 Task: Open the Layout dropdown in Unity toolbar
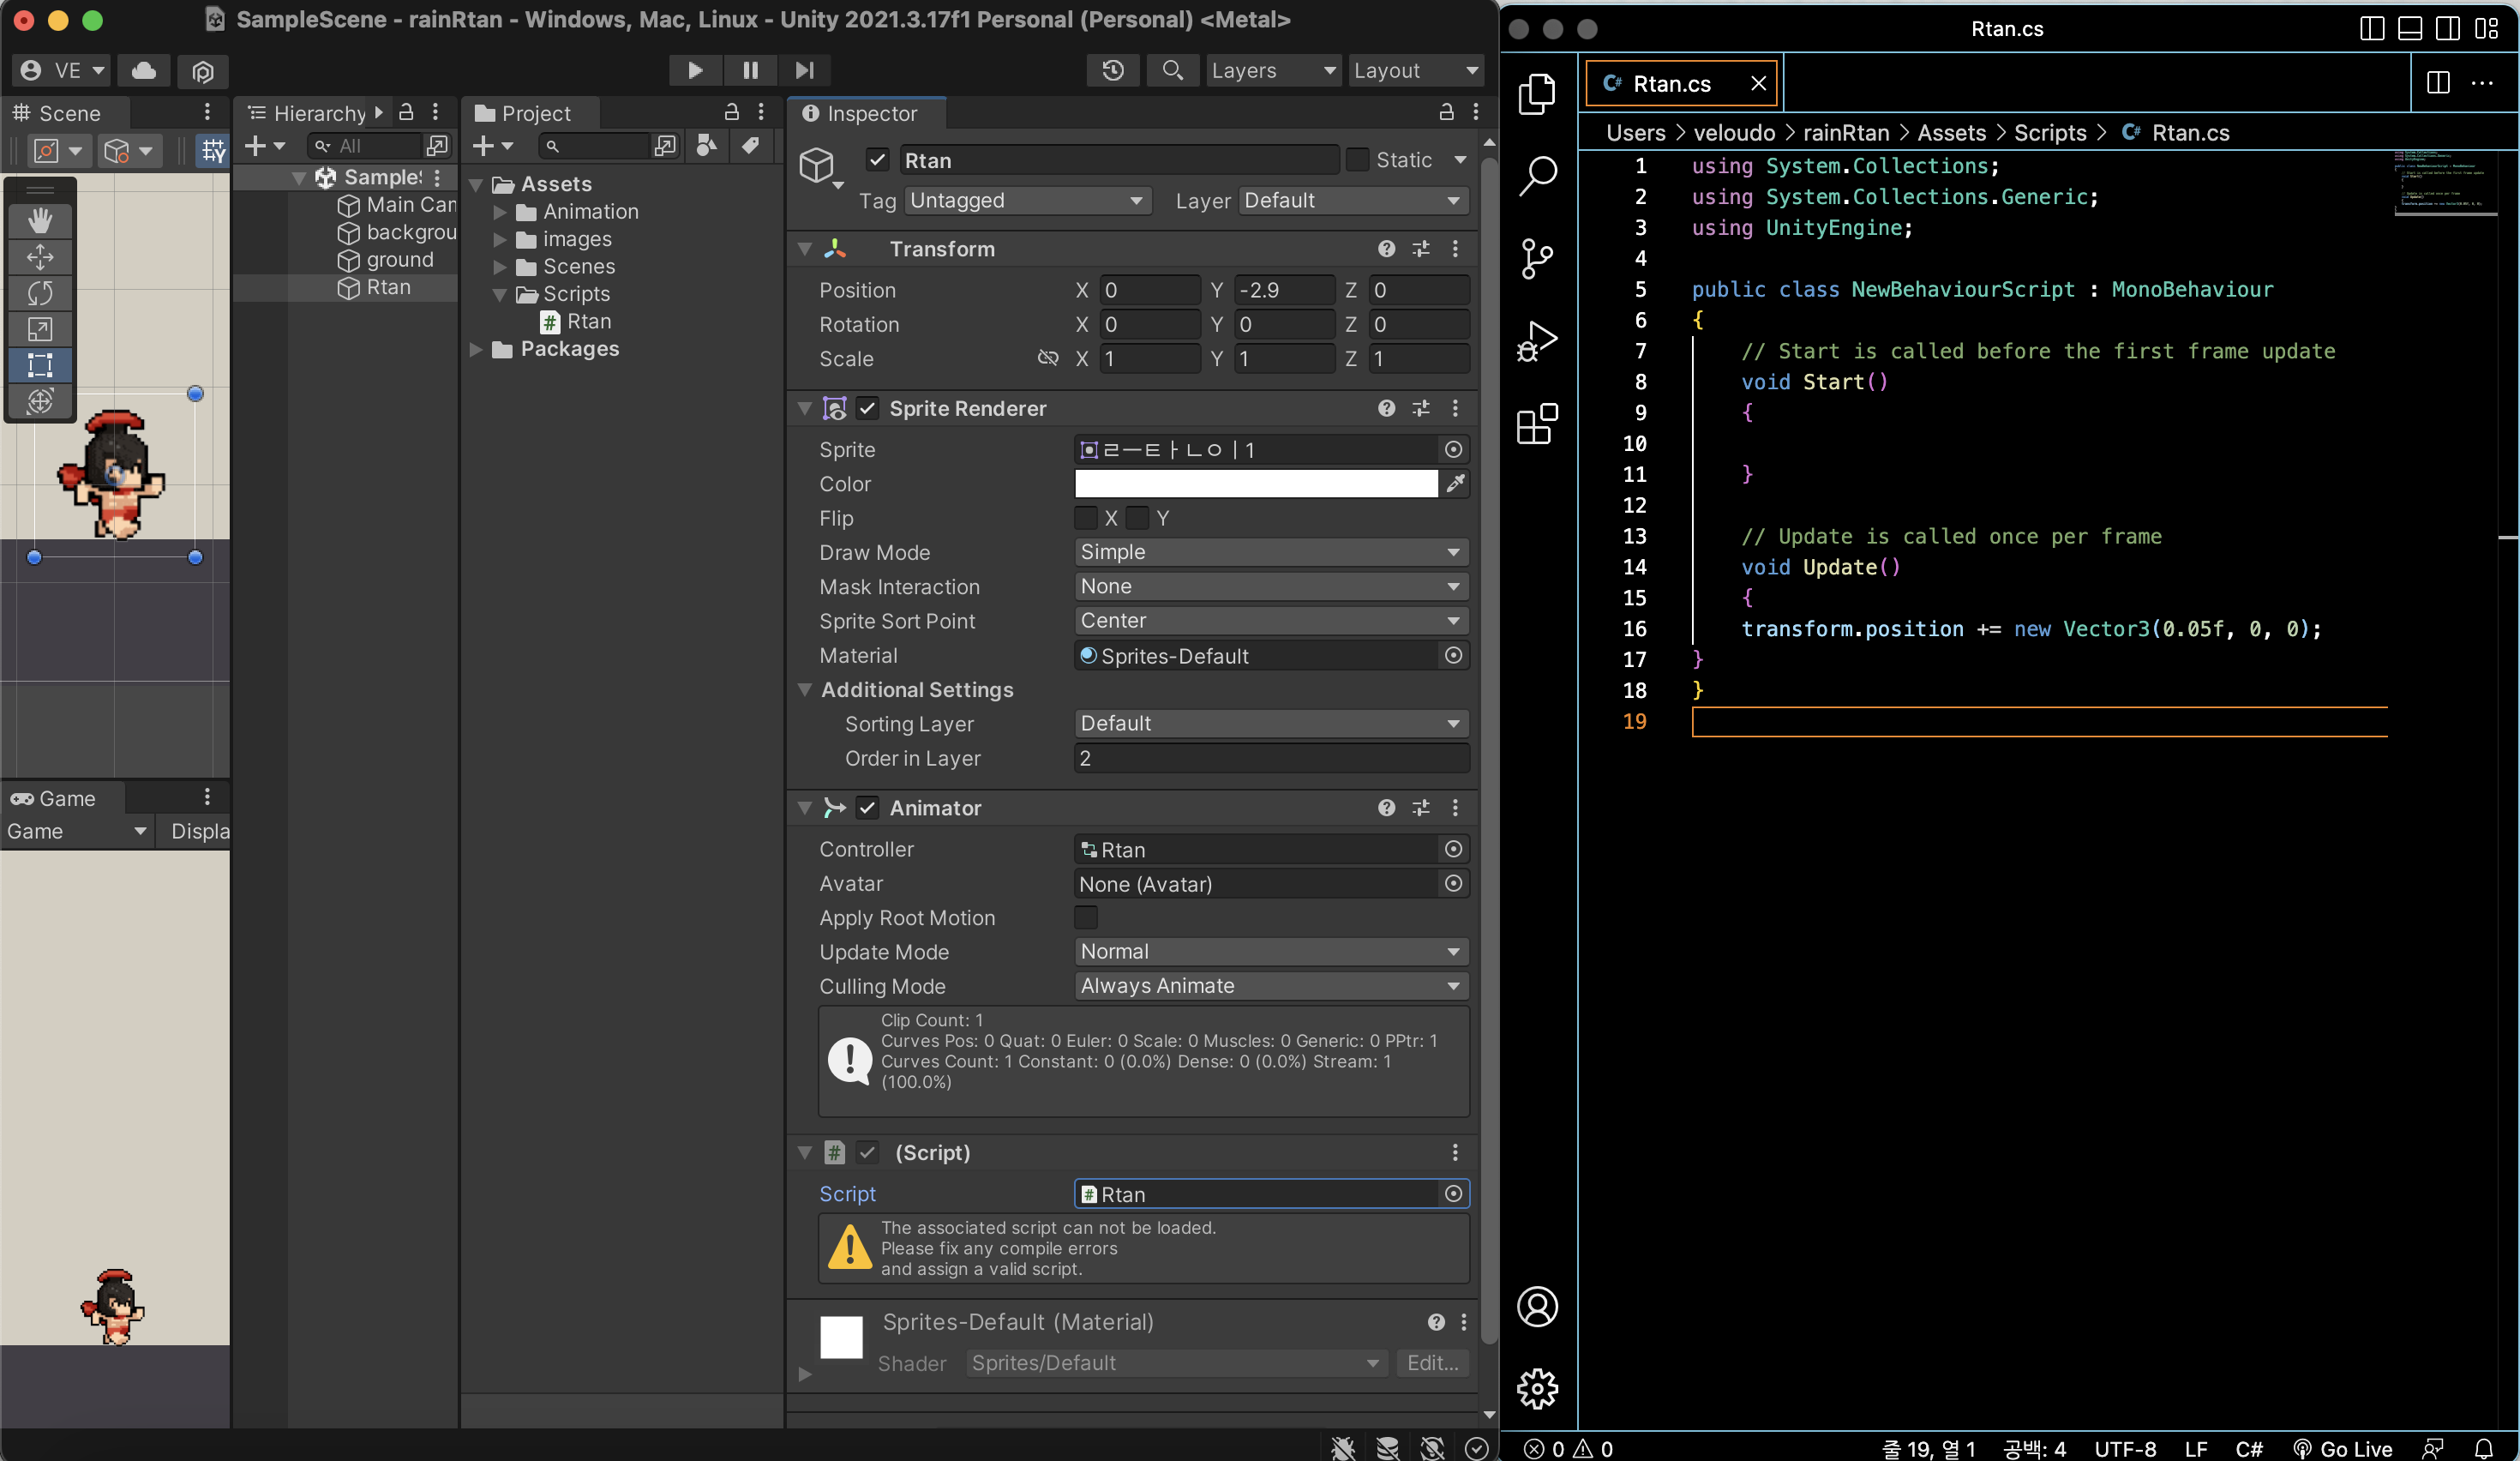[x=1415, y=70]
